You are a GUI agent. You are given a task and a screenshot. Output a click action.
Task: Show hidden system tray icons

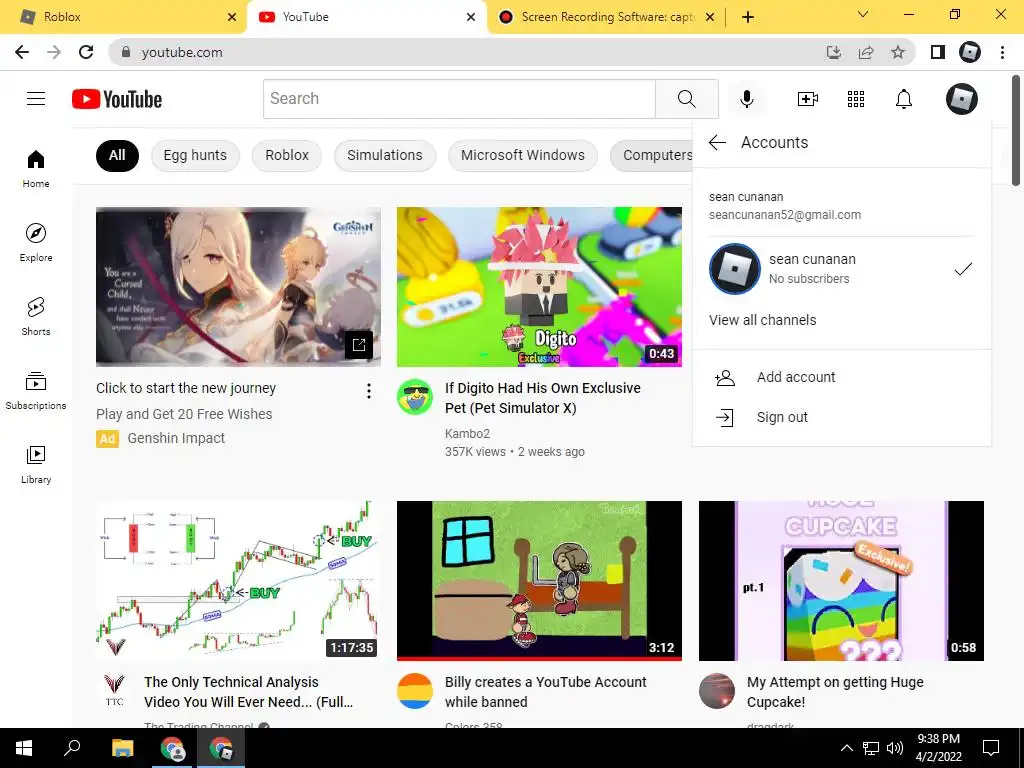(x=846, y=748)
